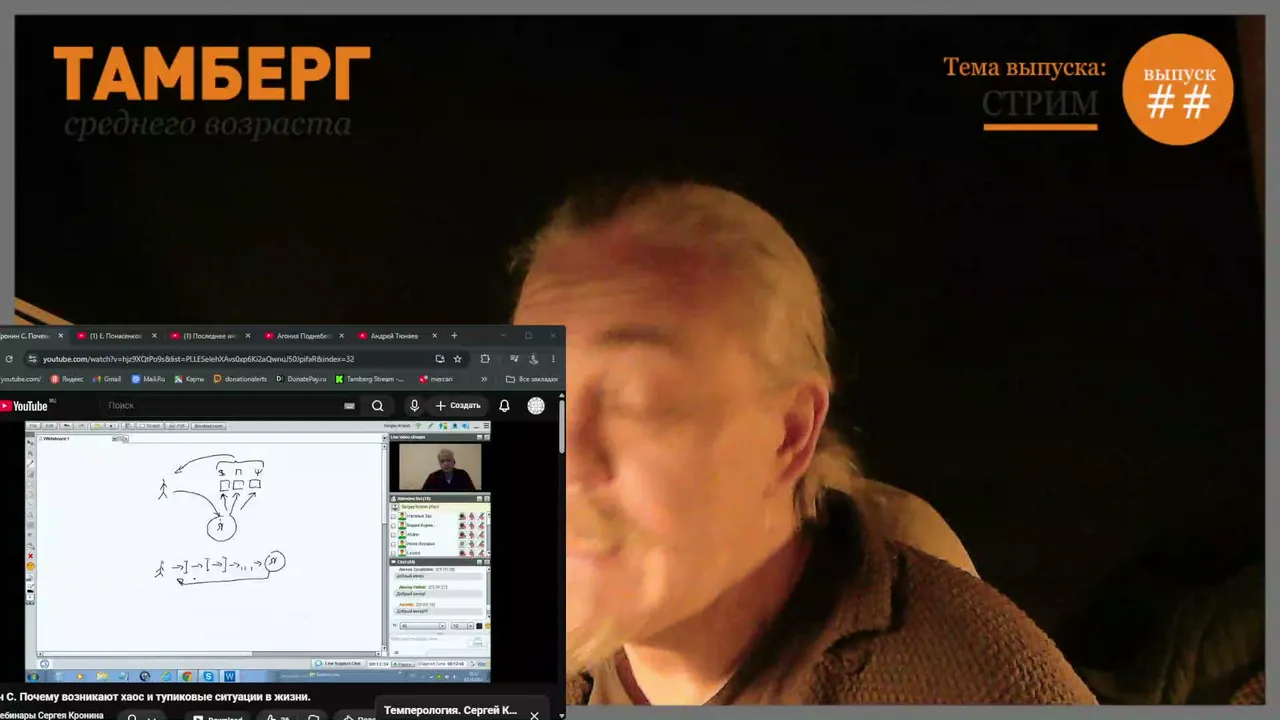This screenshot has height=720, width=1280.
Task: Close the "Агония Поднебес" tab
Action: tap(341, 336)
